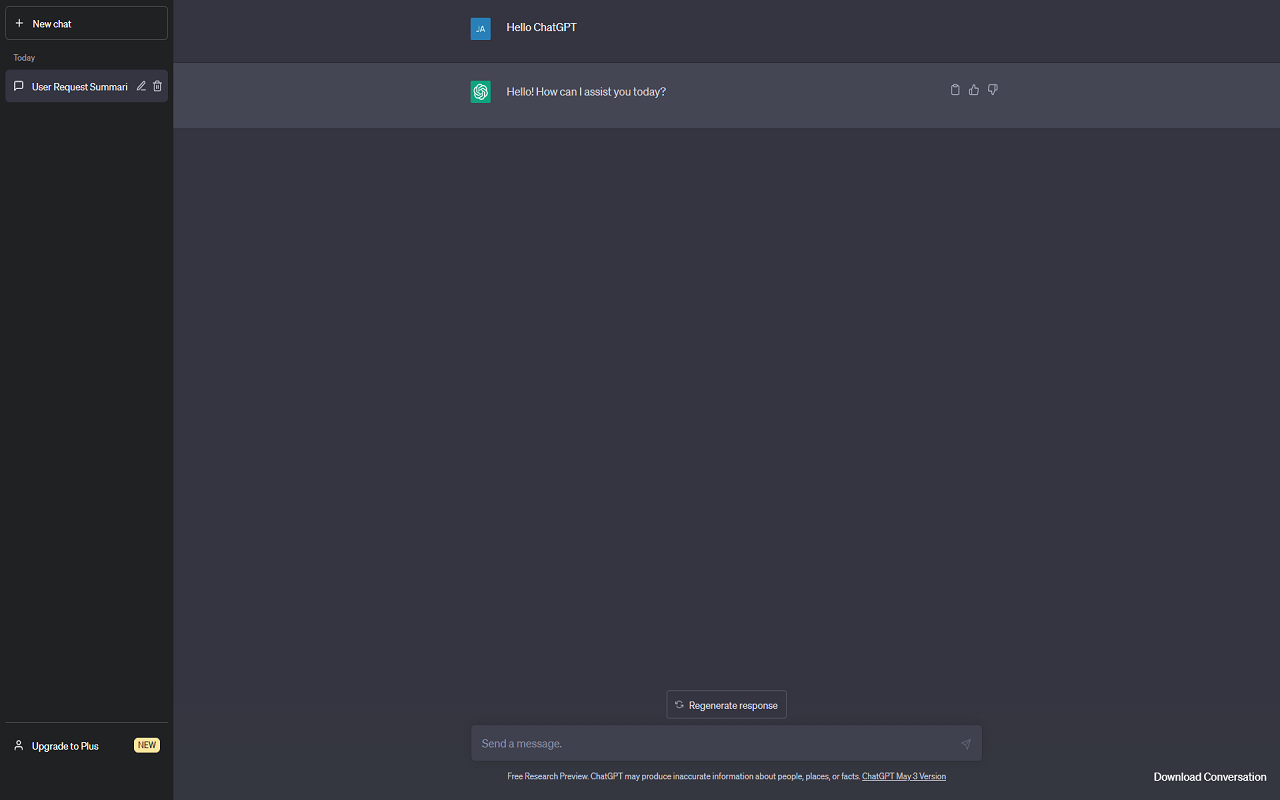Copy response with clipboard icon
Screen dimensions: 1280x800
tap(955, 90)
